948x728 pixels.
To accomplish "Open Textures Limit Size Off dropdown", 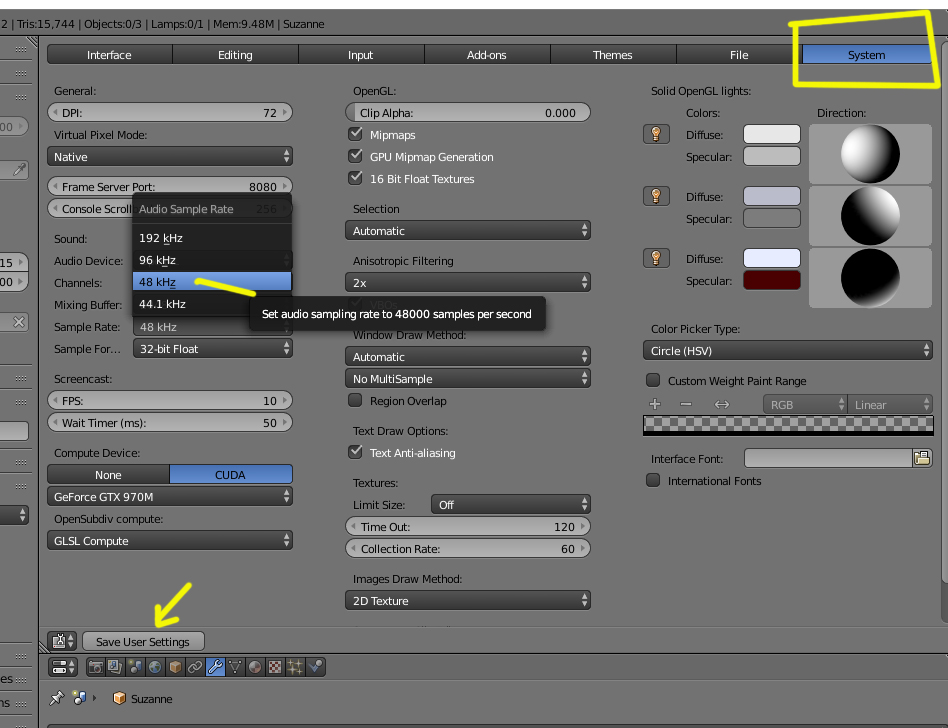I will (x=511, y=504).
